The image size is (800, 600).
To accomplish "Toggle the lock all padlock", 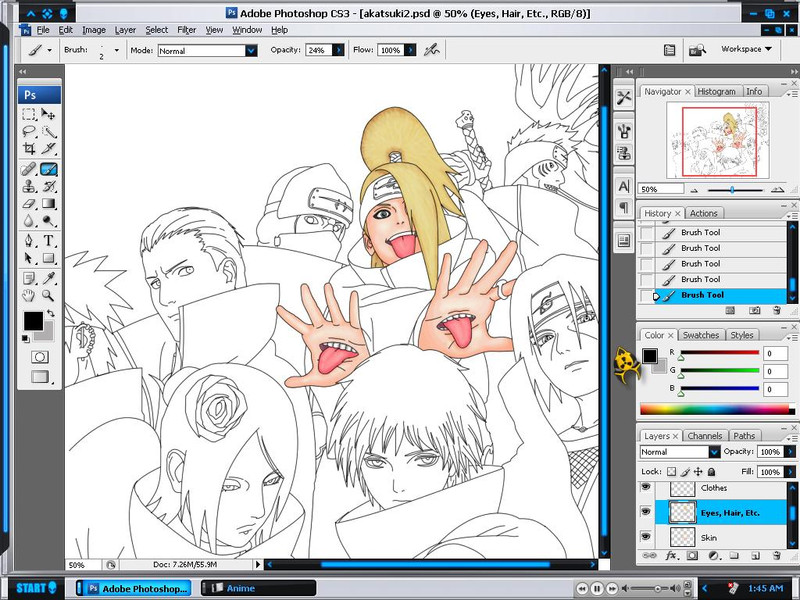I will point(711,472).
